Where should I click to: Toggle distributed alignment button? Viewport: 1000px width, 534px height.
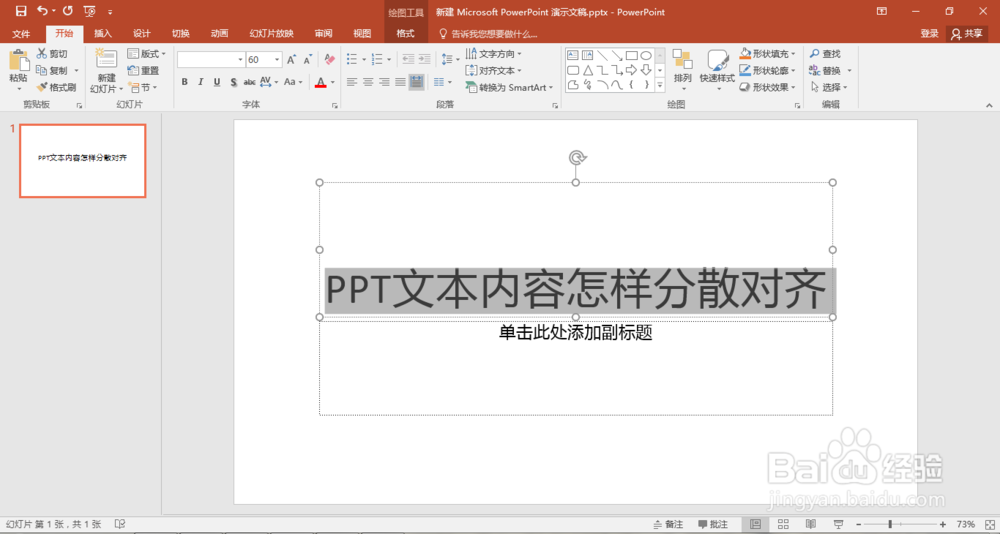tap(416, 82)
